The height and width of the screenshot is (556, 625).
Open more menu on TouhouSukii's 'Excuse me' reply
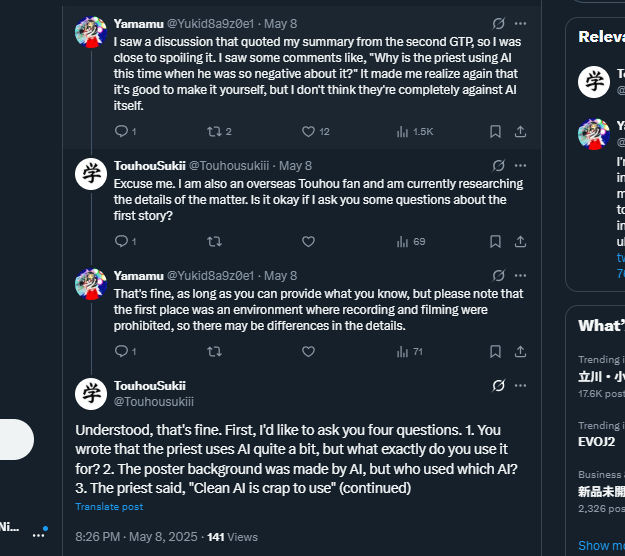[x=520, y=165]
